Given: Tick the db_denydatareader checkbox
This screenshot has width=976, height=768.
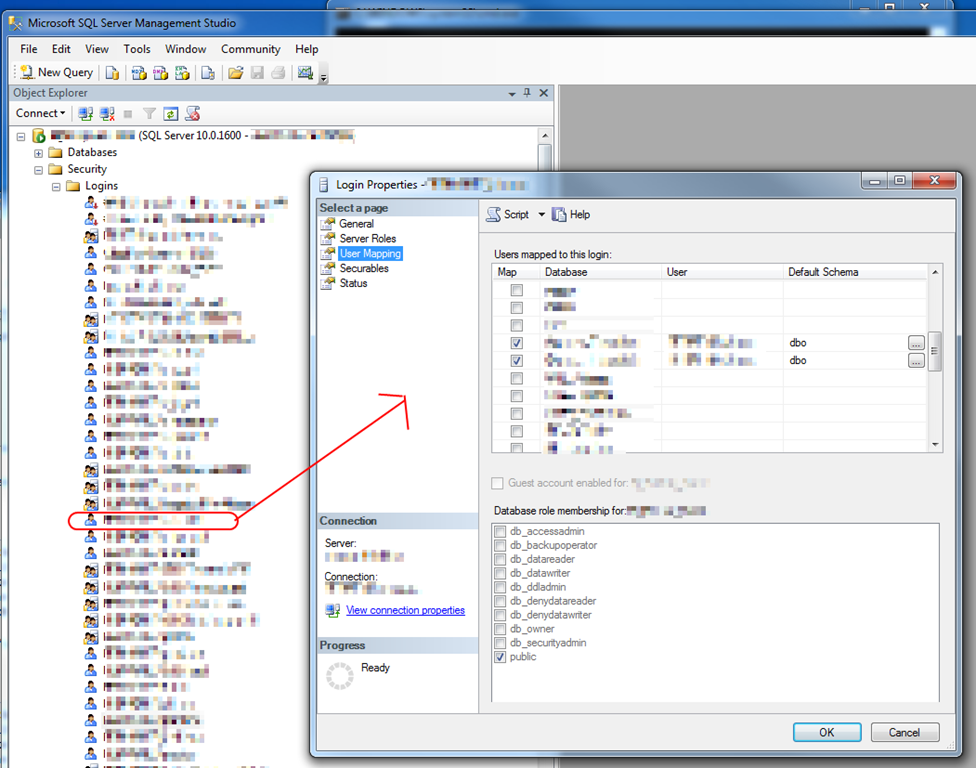Looking at the screenshot, I should (500, 601).
